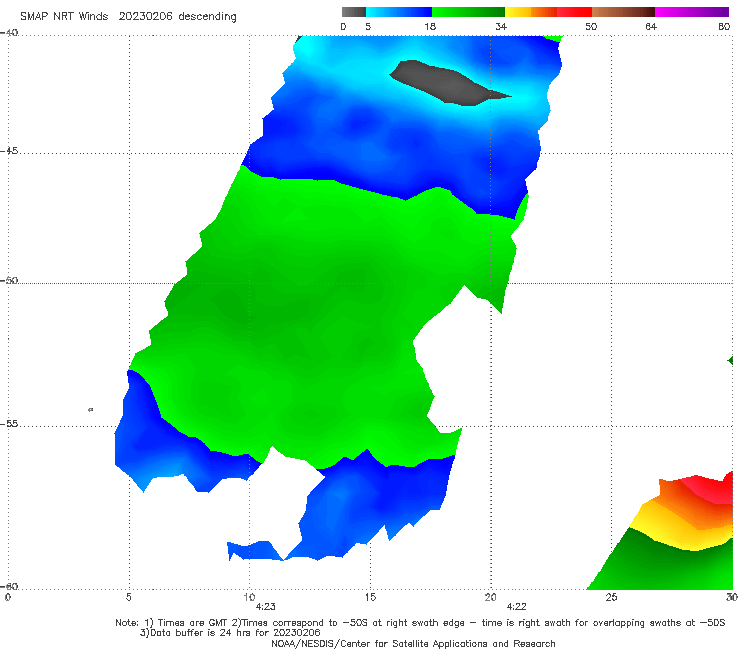This screenshot has height=650, width=740.
Task: Click the color bar label '50'
Action: click(x=591, y=27)
